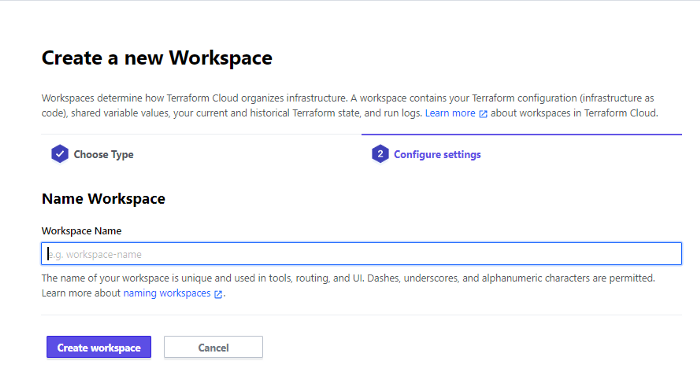Cancel the workspace creation
700x386 pixels.
[213, 347]
